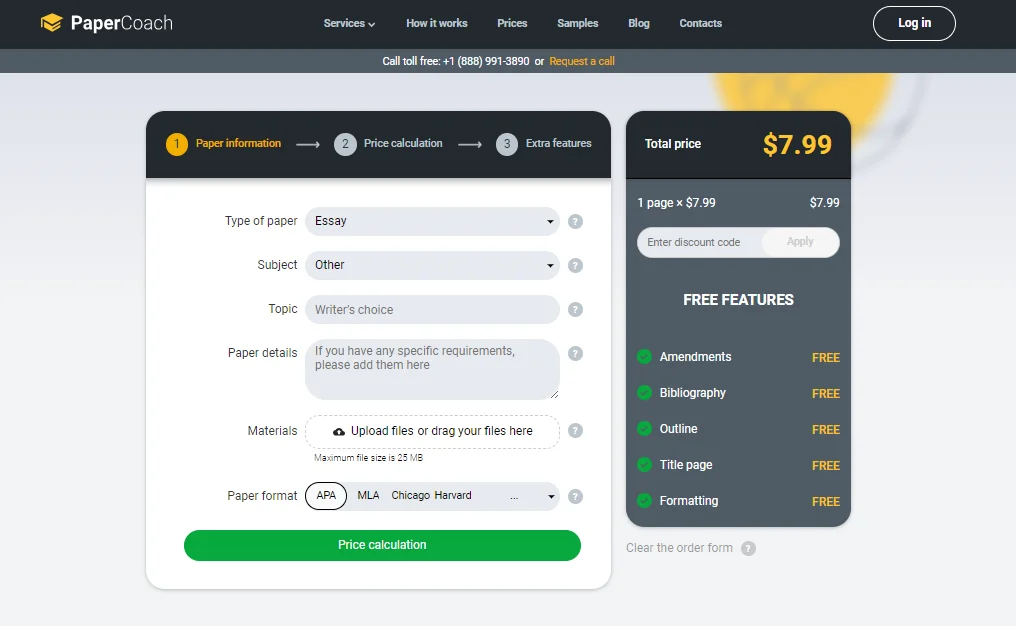Click the Paper format help icon
1016x626 pixels.
point(575,496)
